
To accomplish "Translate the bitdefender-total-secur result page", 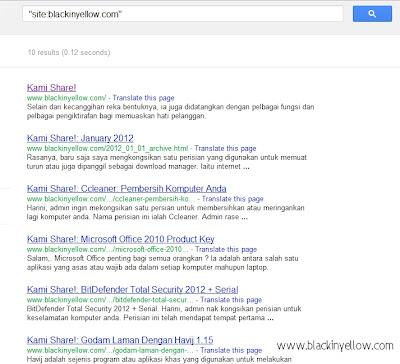I will [231, 300].
